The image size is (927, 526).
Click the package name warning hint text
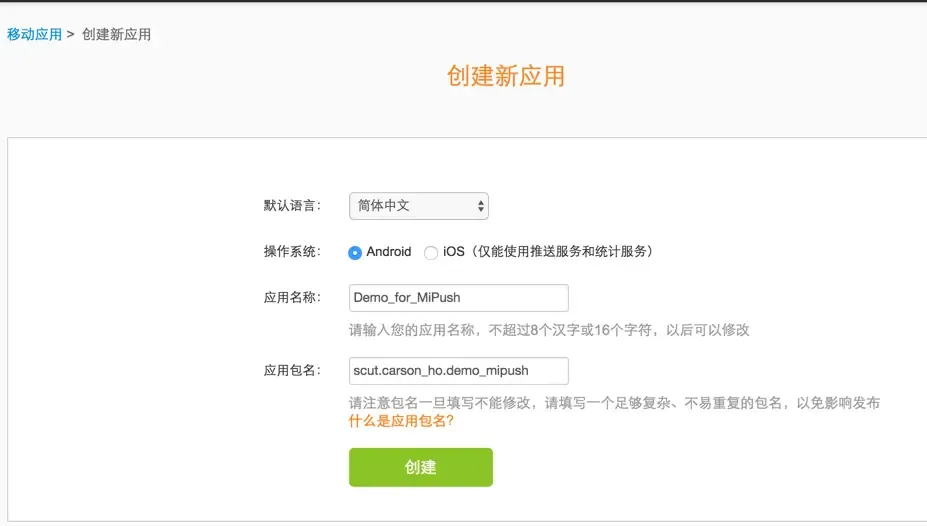click(614, 403)
